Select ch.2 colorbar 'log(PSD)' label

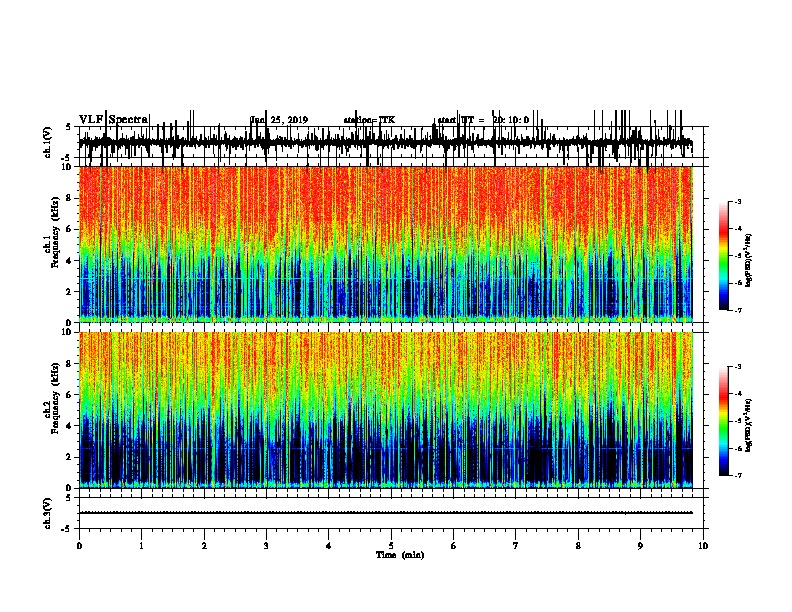click(748, 425)
